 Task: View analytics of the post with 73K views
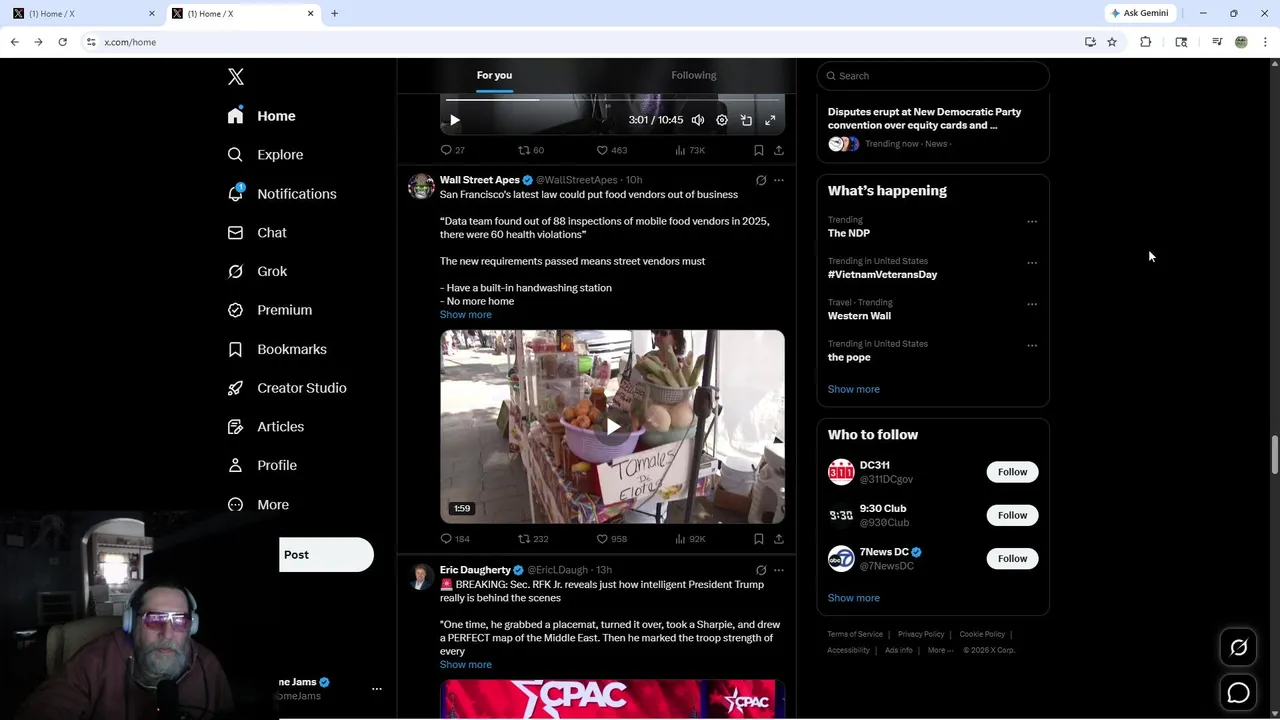tap(690, 150)
